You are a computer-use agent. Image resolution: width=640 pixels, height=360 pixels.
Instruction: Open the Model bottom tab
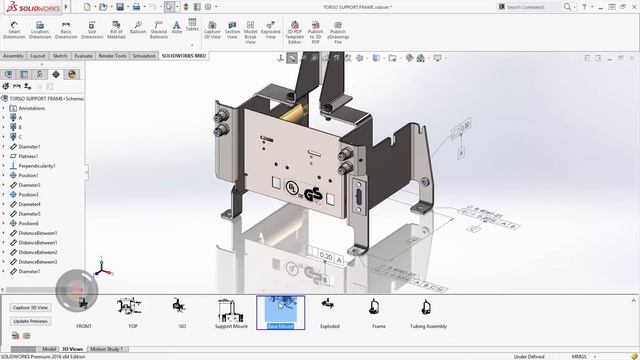coord(49,349)
